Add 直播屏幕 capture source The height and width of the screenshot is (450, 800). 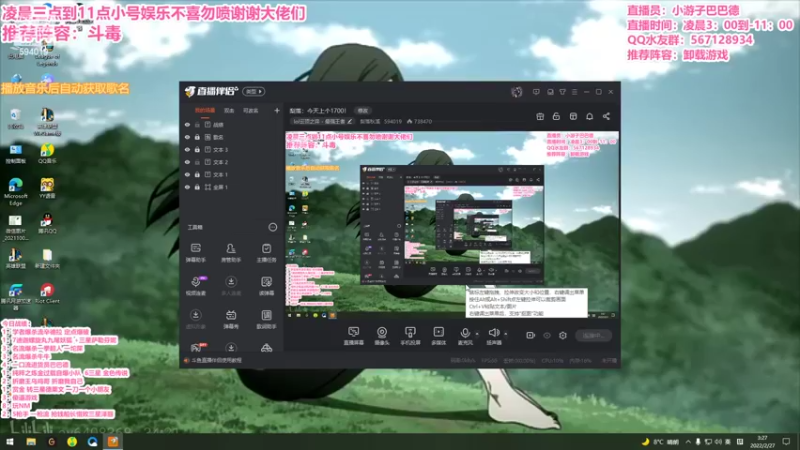pos(353,336)
